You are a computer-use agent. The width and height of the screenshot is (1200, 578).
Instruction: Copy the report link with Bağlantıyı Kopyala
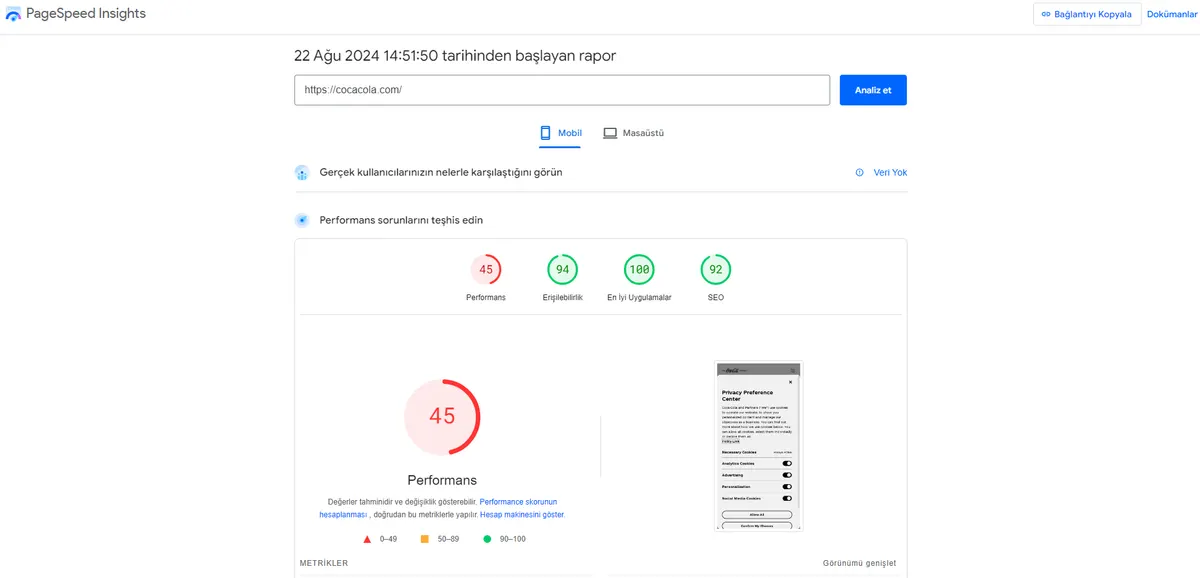click(1086, 14)
